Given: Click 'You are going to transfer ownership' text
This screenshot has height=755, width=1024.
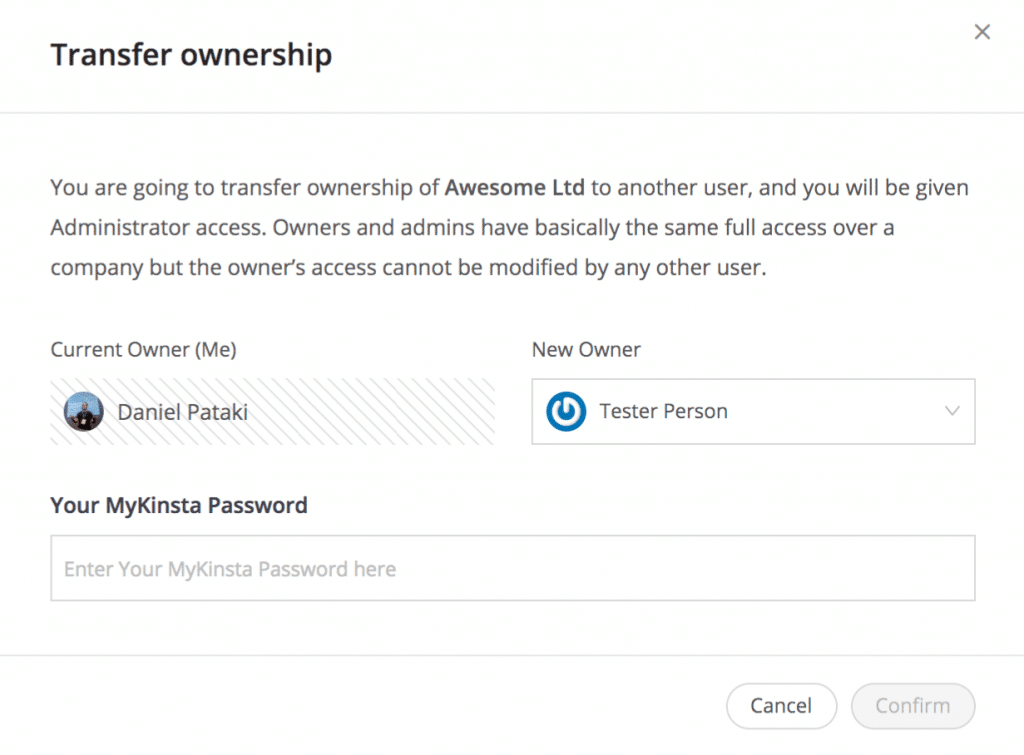Looking at the screenshot, I should point(244,188).
